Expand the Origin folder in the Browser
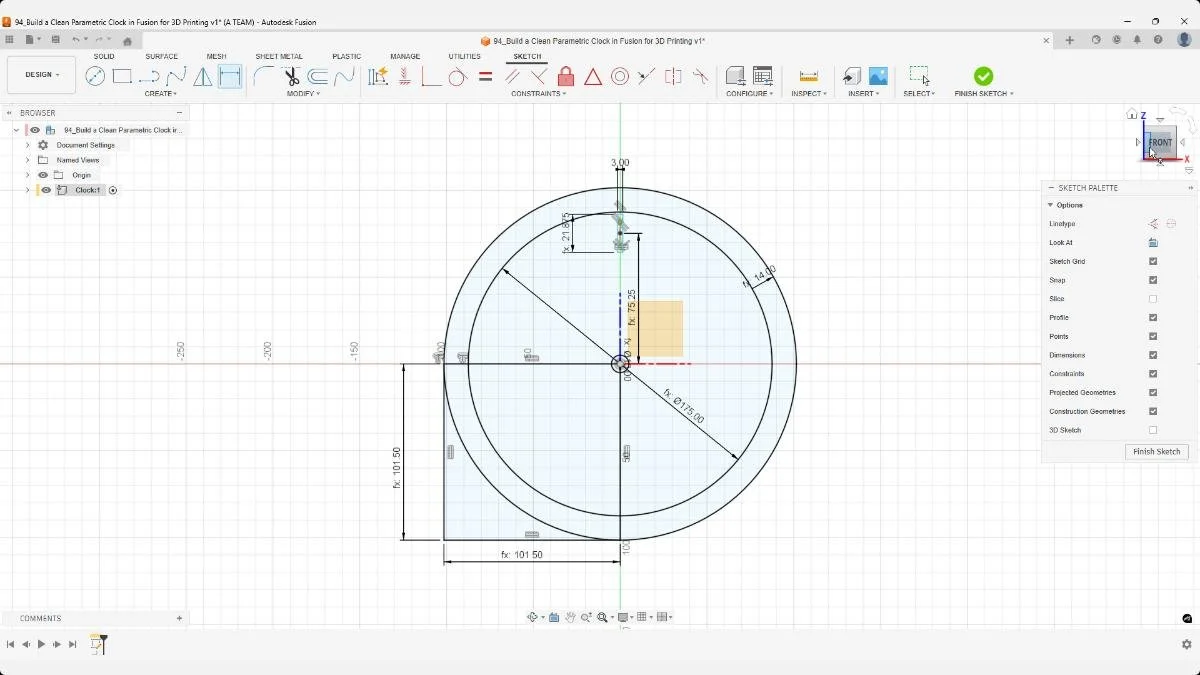Screen dimensions: 1200x675 click(28, 174)
